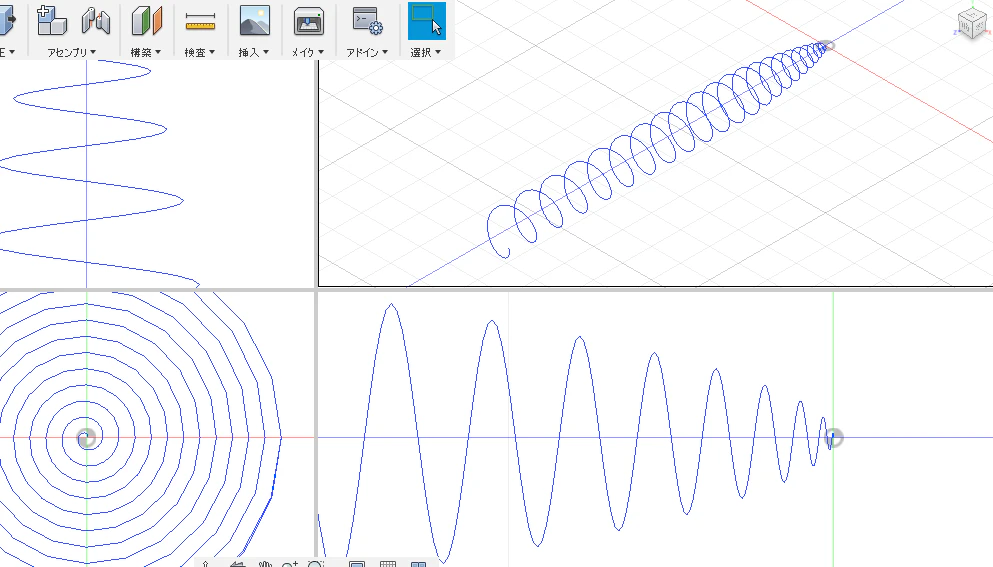Expand the 検査 dropdown
Image resolution: width=993 pixels, height=567 pixels.
[199, 53]
